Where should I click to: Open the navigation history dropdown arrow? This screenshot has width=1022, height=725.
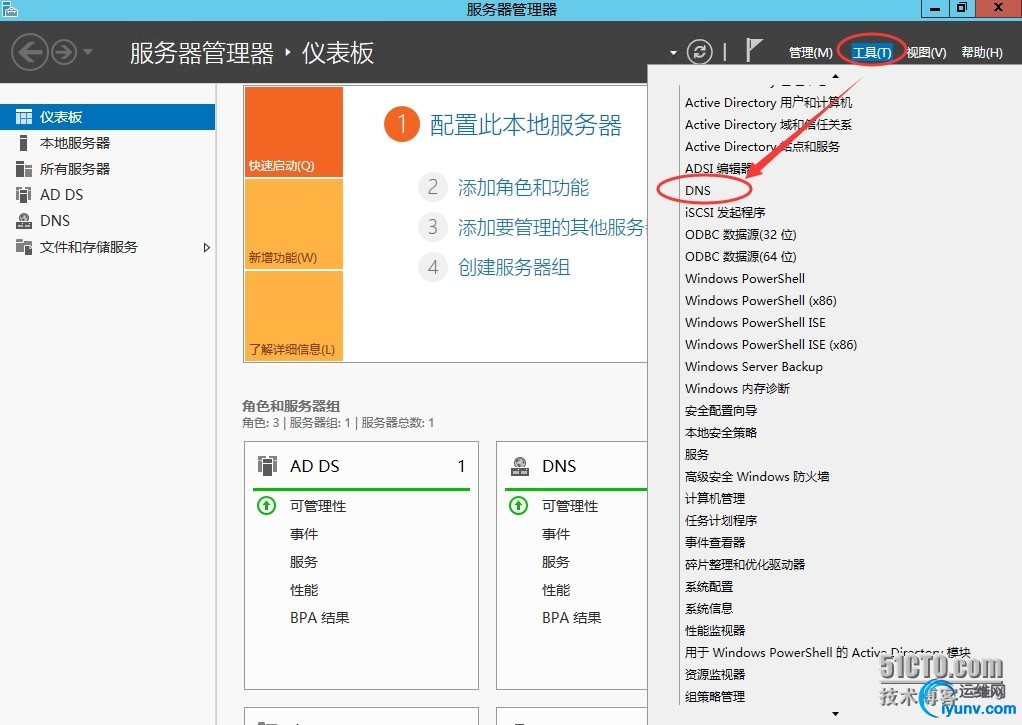(88, 52)
